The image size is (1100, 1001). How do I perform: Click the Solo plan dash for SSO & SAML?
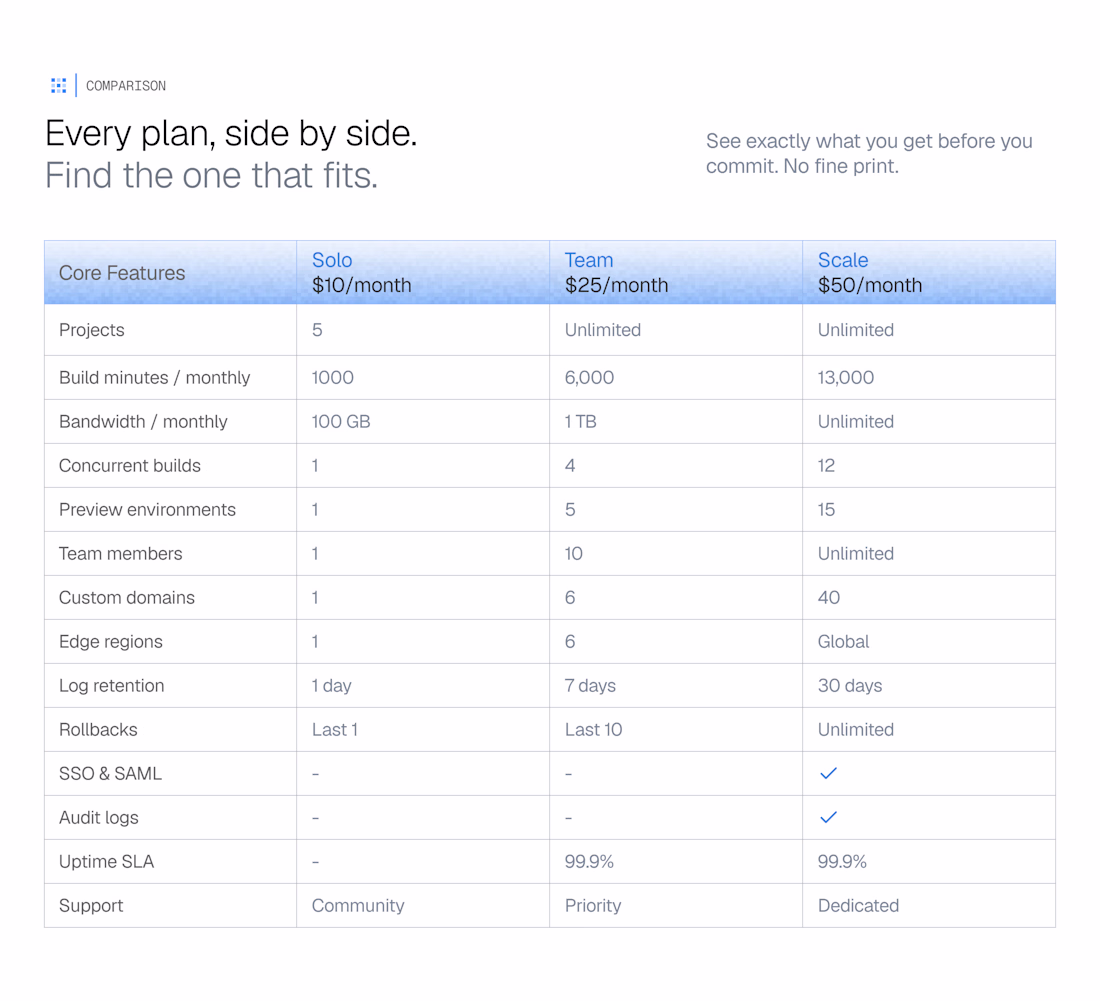316,774
